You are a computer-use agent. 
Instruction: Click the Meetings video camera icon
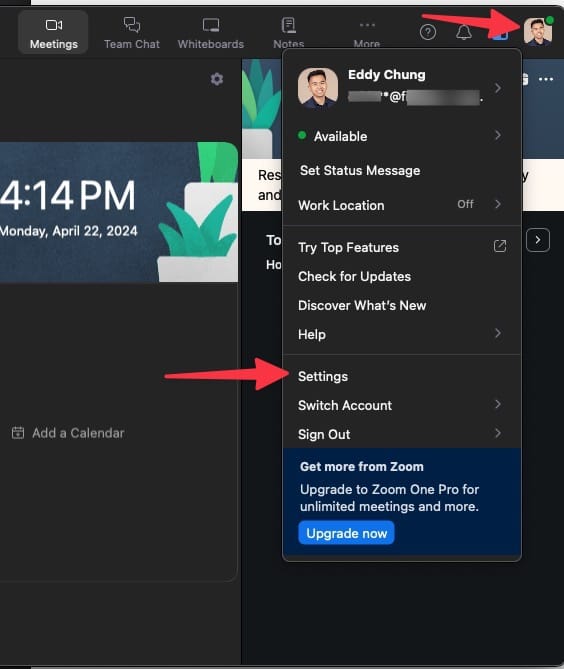coord(54,25)
